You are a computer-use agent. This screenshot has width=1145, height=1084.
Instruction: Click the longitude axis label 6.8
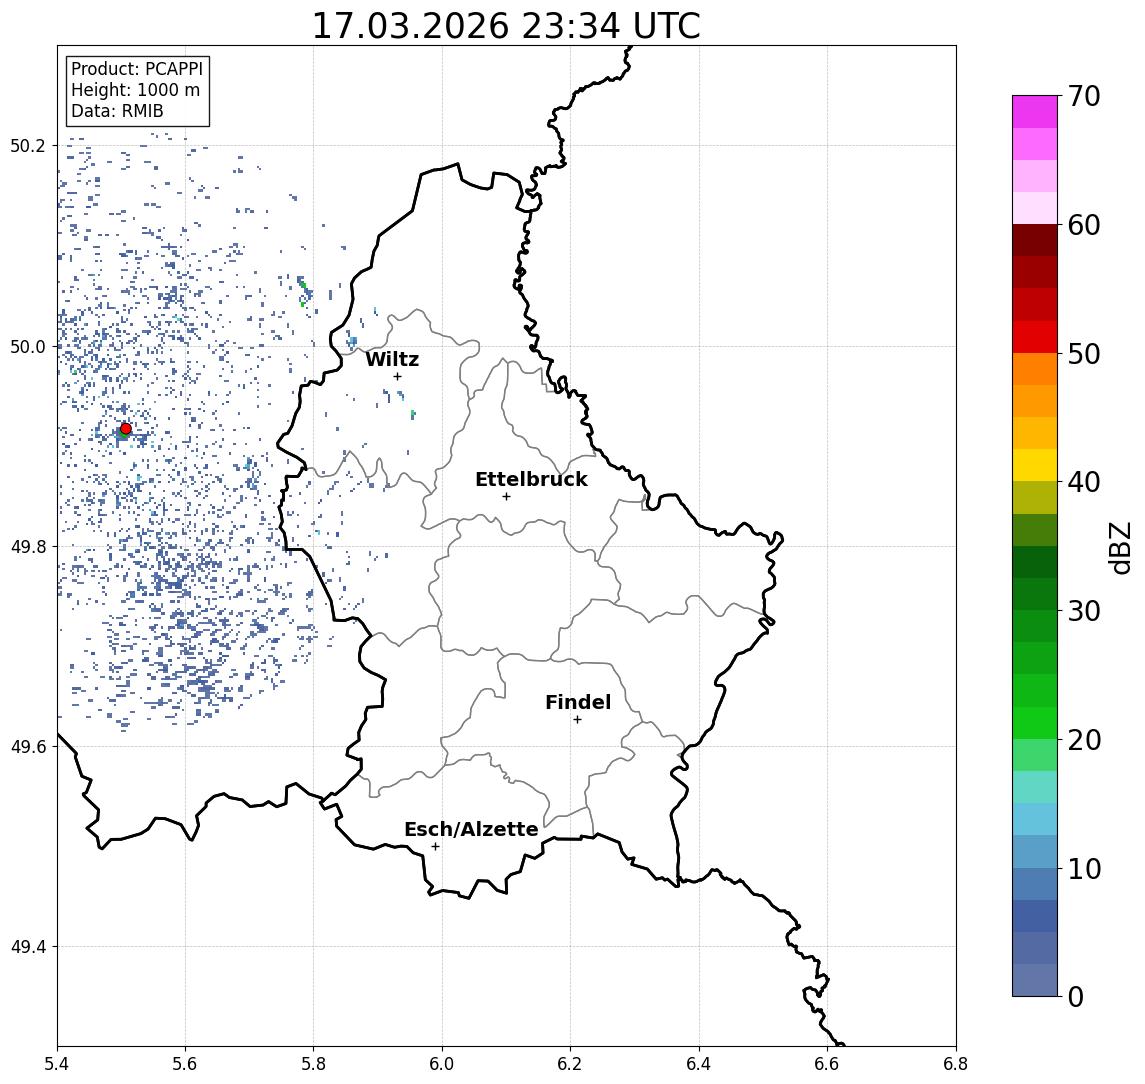click(x=955, y=1064)
